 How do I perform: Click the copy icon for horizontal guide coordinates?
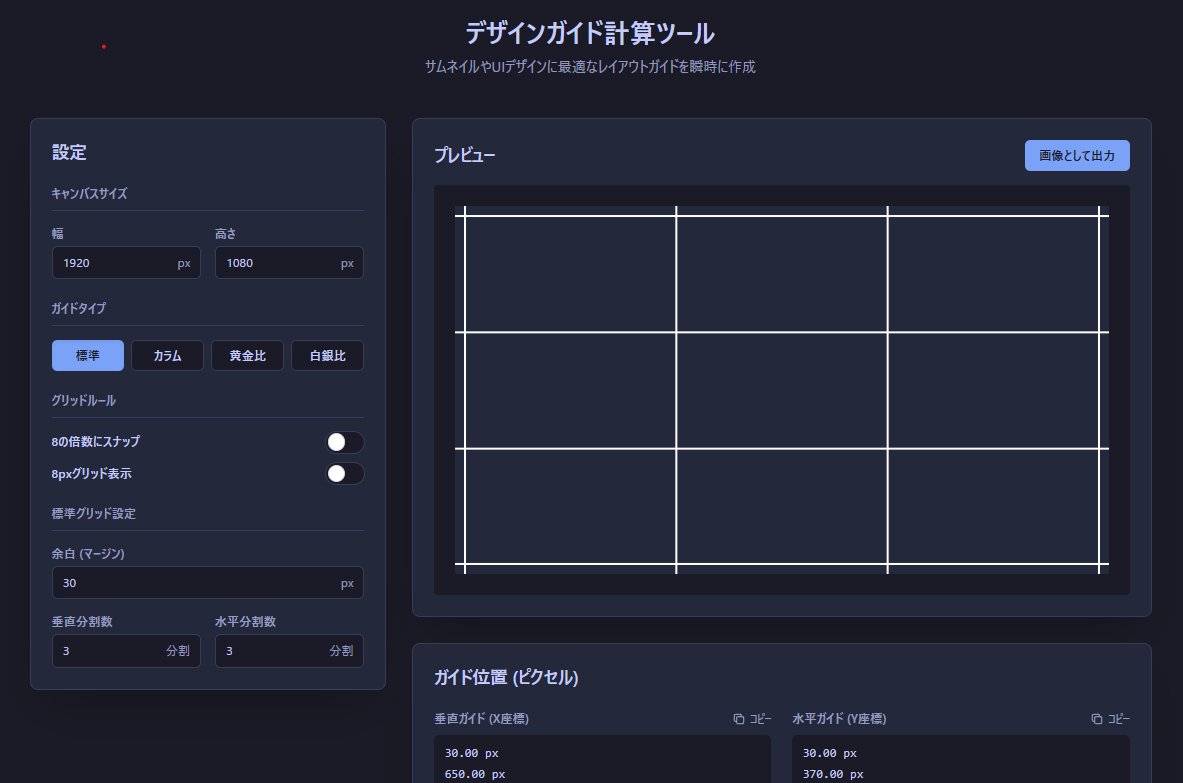pos(1096,718)
